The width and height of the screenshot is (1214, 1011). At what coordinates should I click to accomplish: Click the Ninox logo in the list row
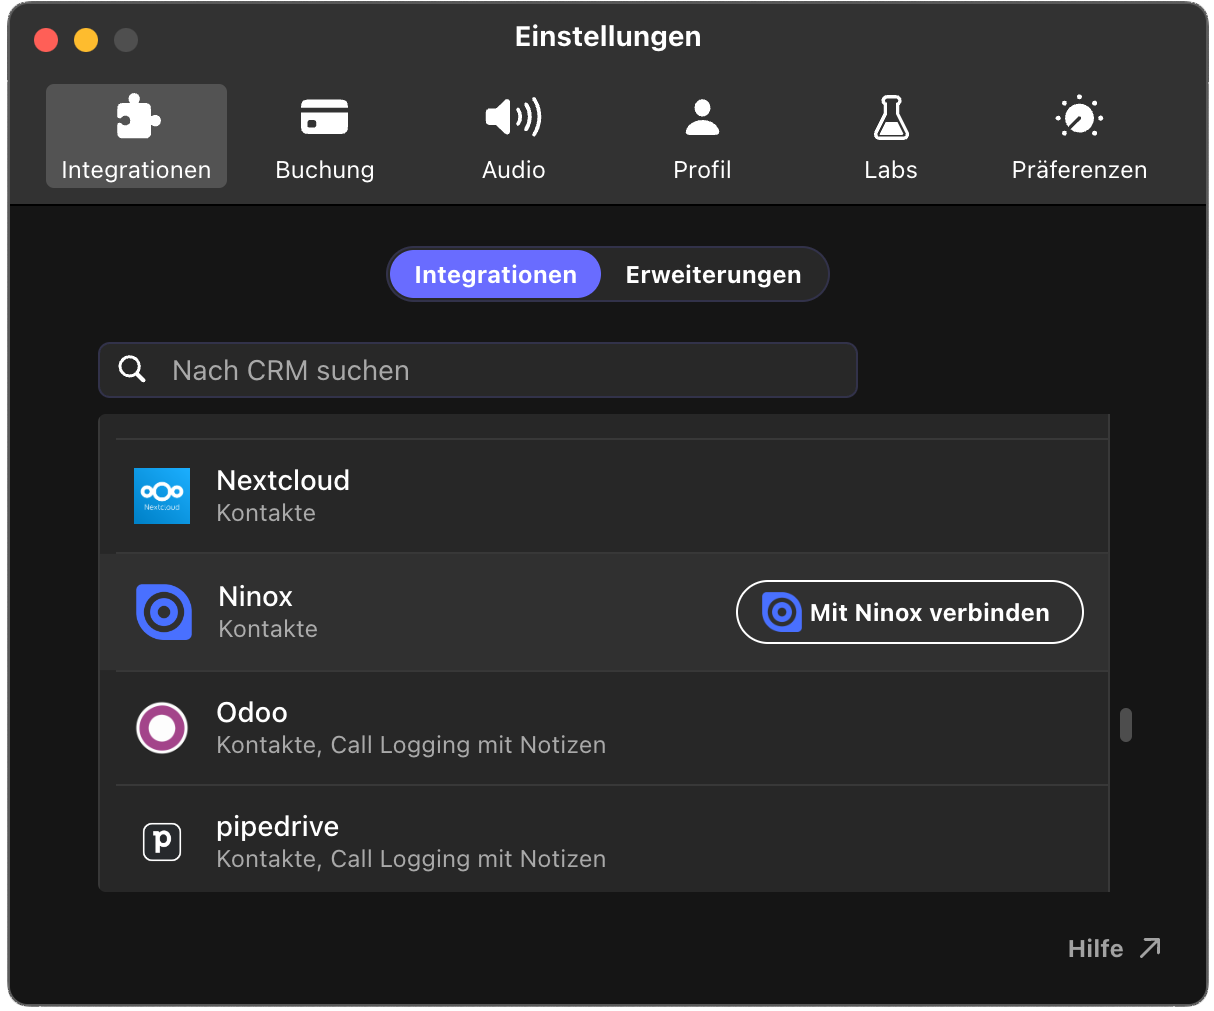[163, 612]
